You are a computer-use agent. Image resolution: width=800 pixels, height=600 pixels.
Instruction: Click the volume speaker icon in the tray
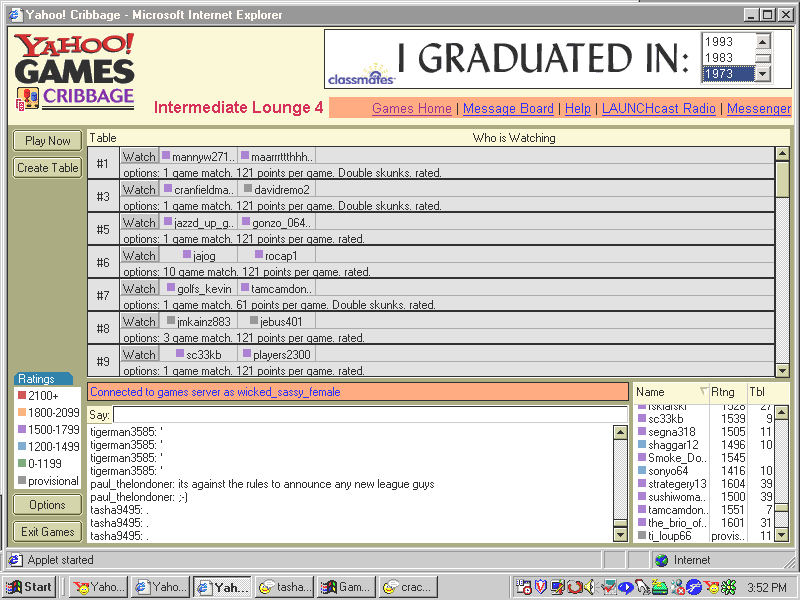[590, 587]
